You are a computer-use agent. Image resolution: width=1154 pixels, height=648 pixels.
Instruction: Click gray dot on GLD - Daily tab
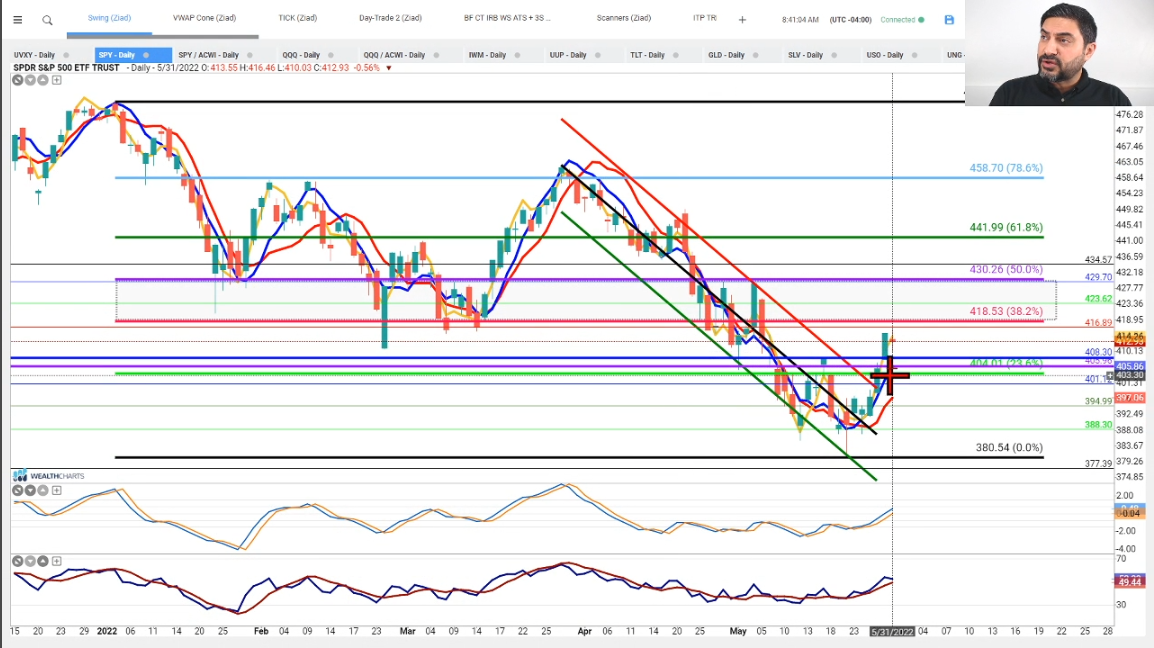pos(755,55)
